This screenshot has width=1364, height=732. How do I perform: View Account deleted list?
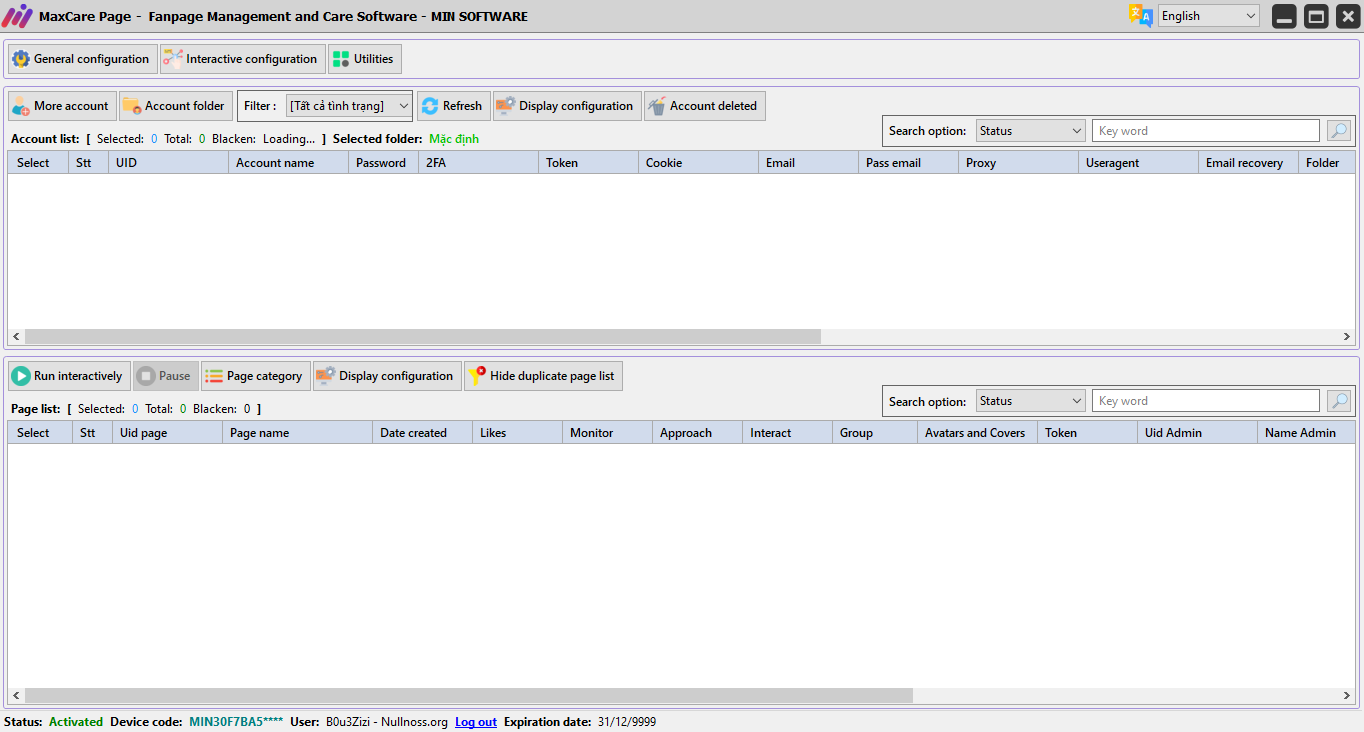(705, 106)
